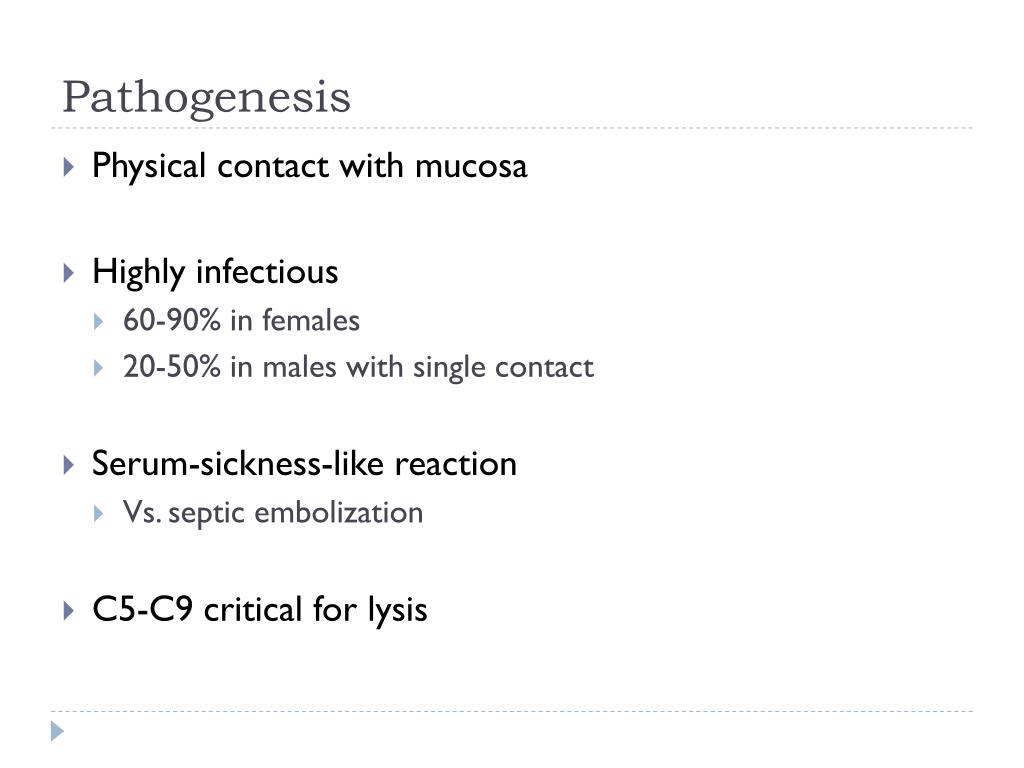Click the small arrow bullet before Vs. septic

click(99, 513)
